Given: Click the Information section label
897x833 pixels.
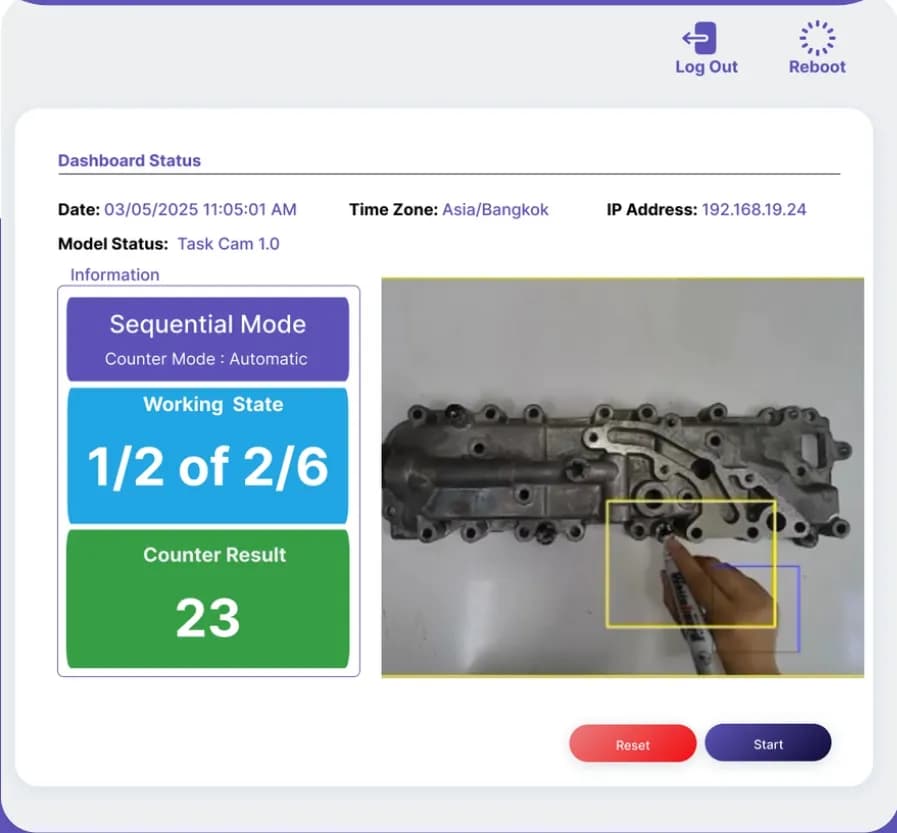Looking at the screenshot, I should tap(114, 275).
